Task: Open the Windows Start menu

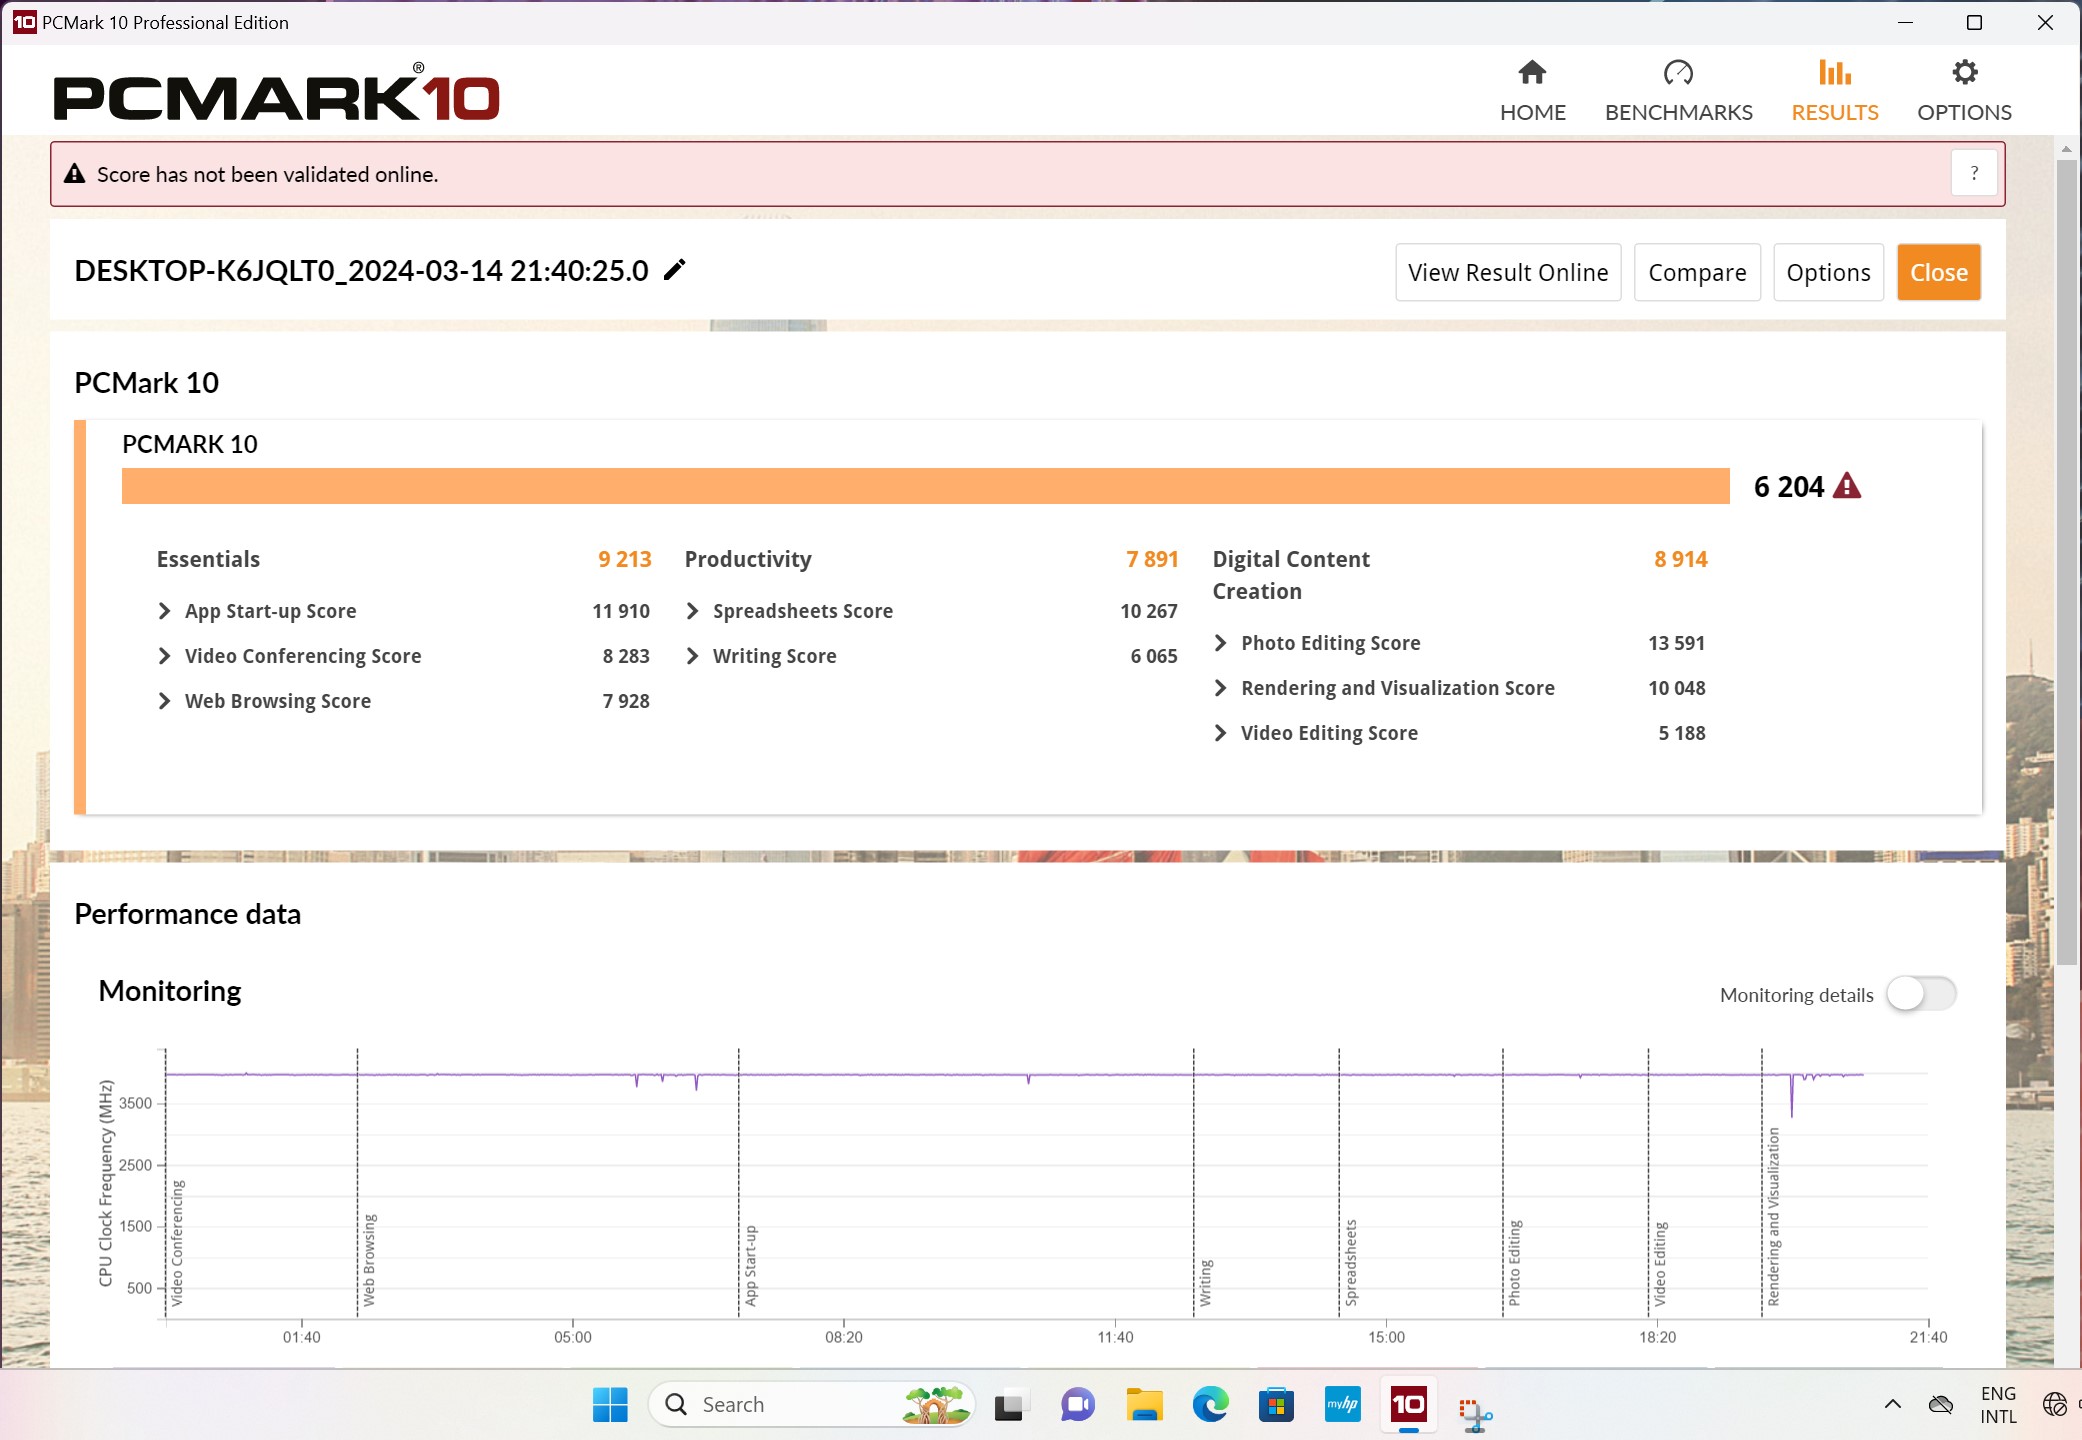Action: click(x=610, y=1405)
